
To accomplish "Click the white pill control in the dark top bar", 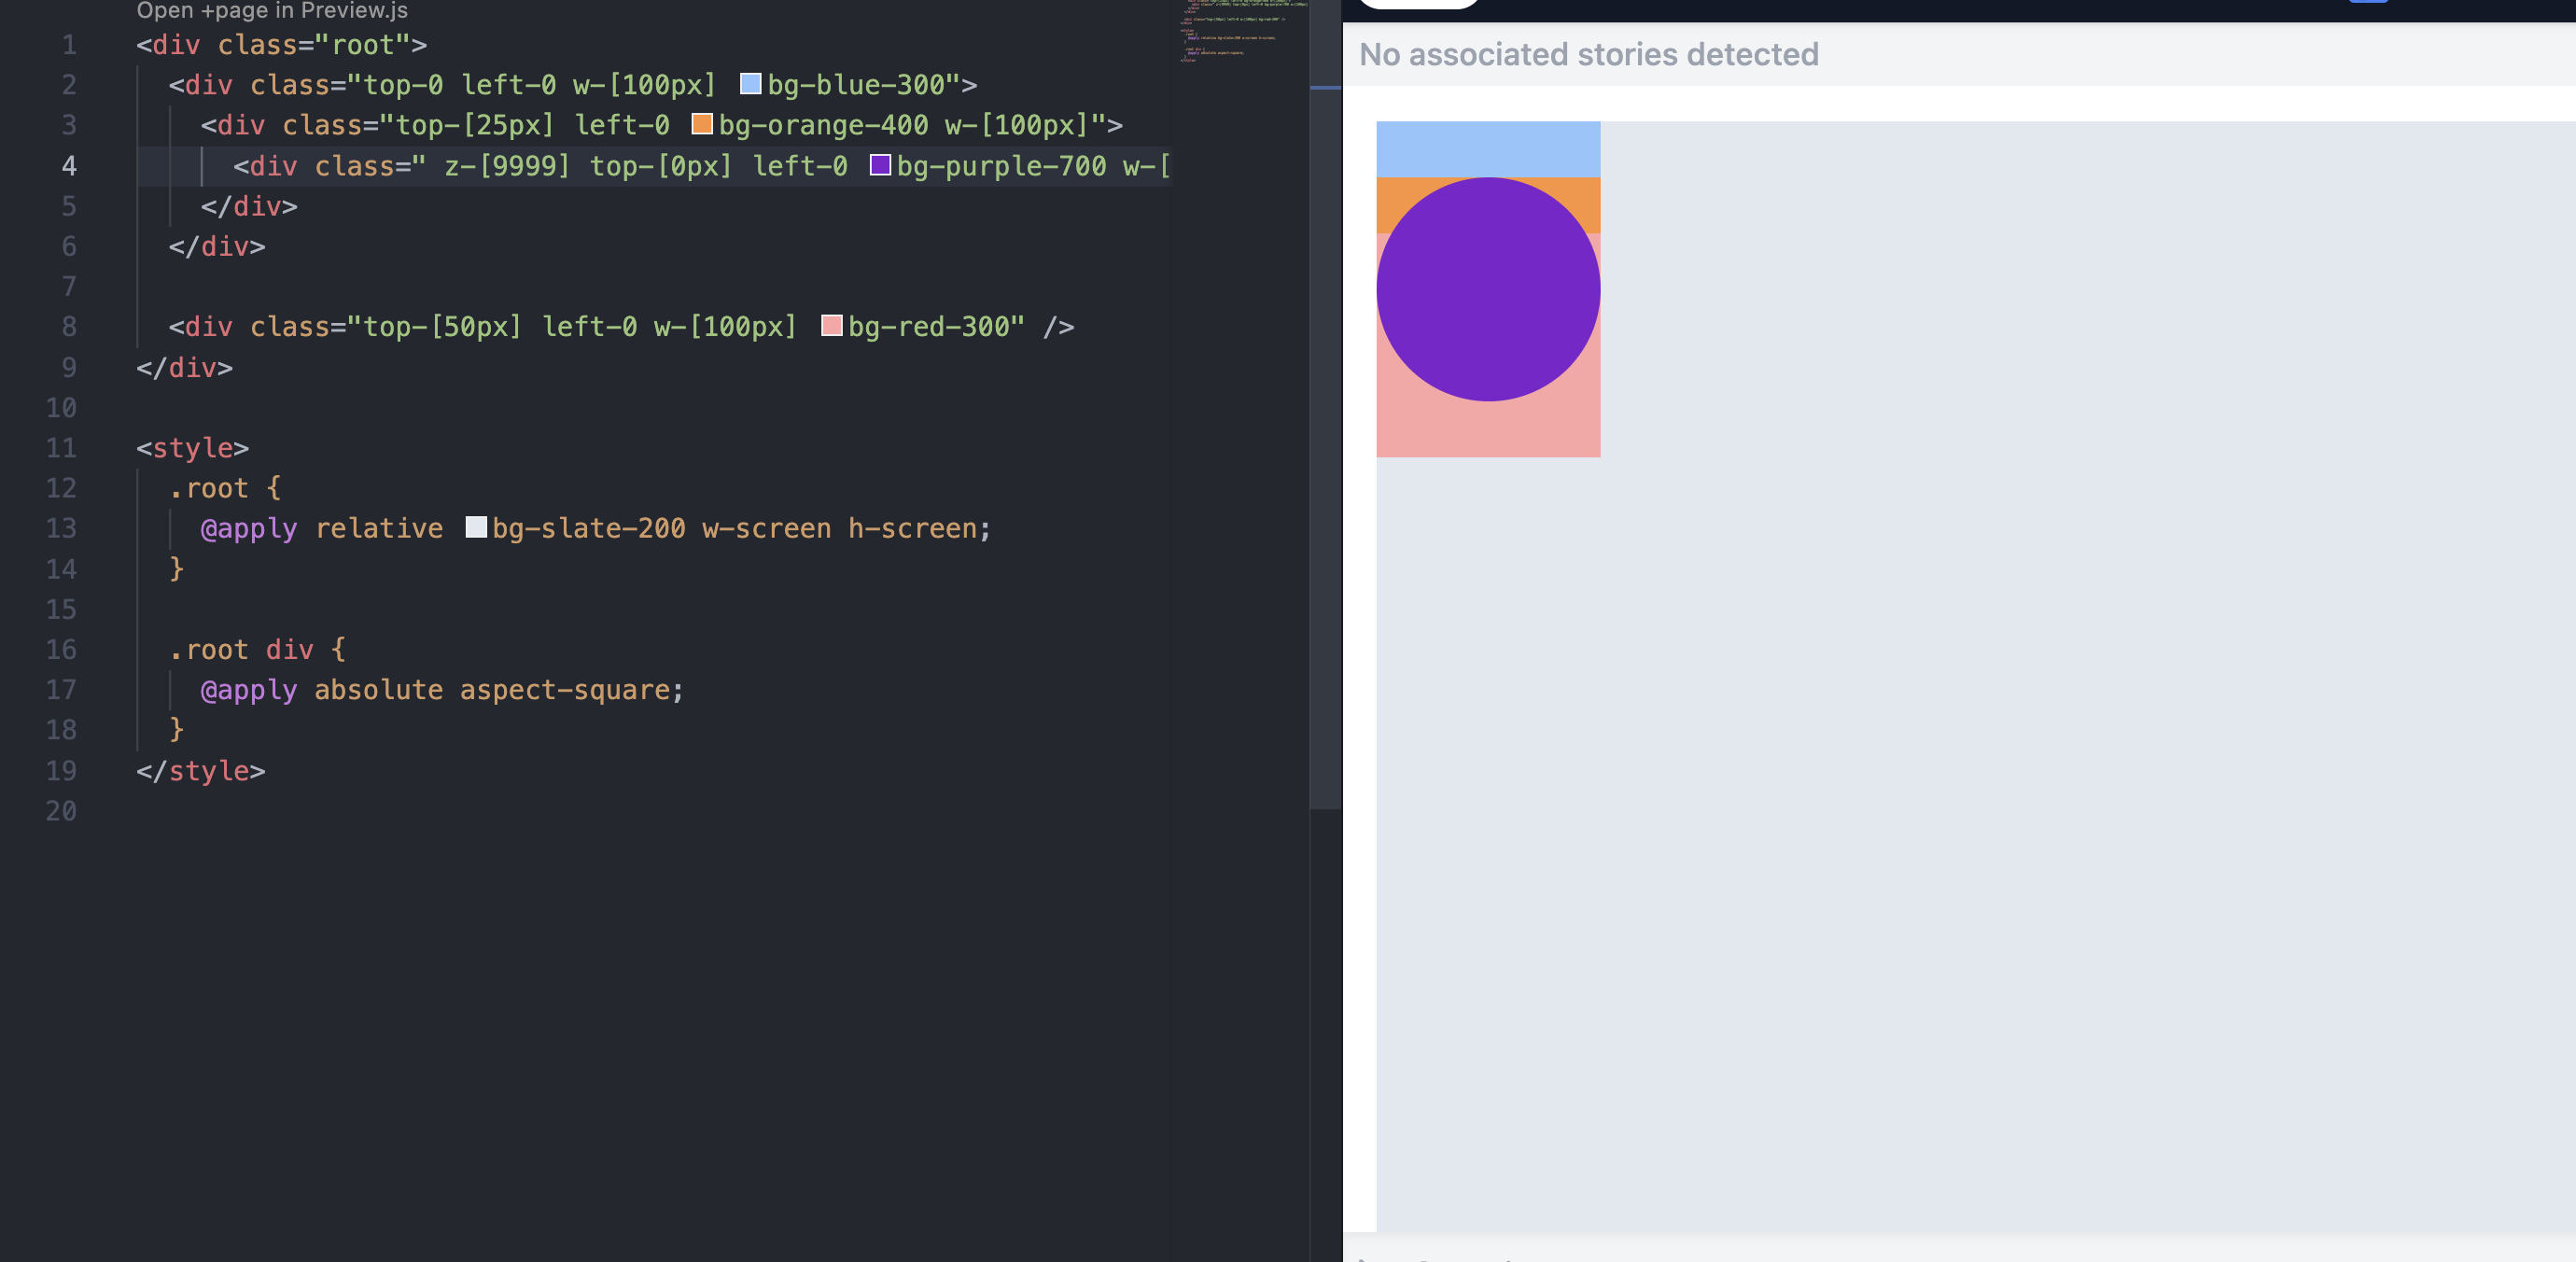I will (x=1418, y=3).
